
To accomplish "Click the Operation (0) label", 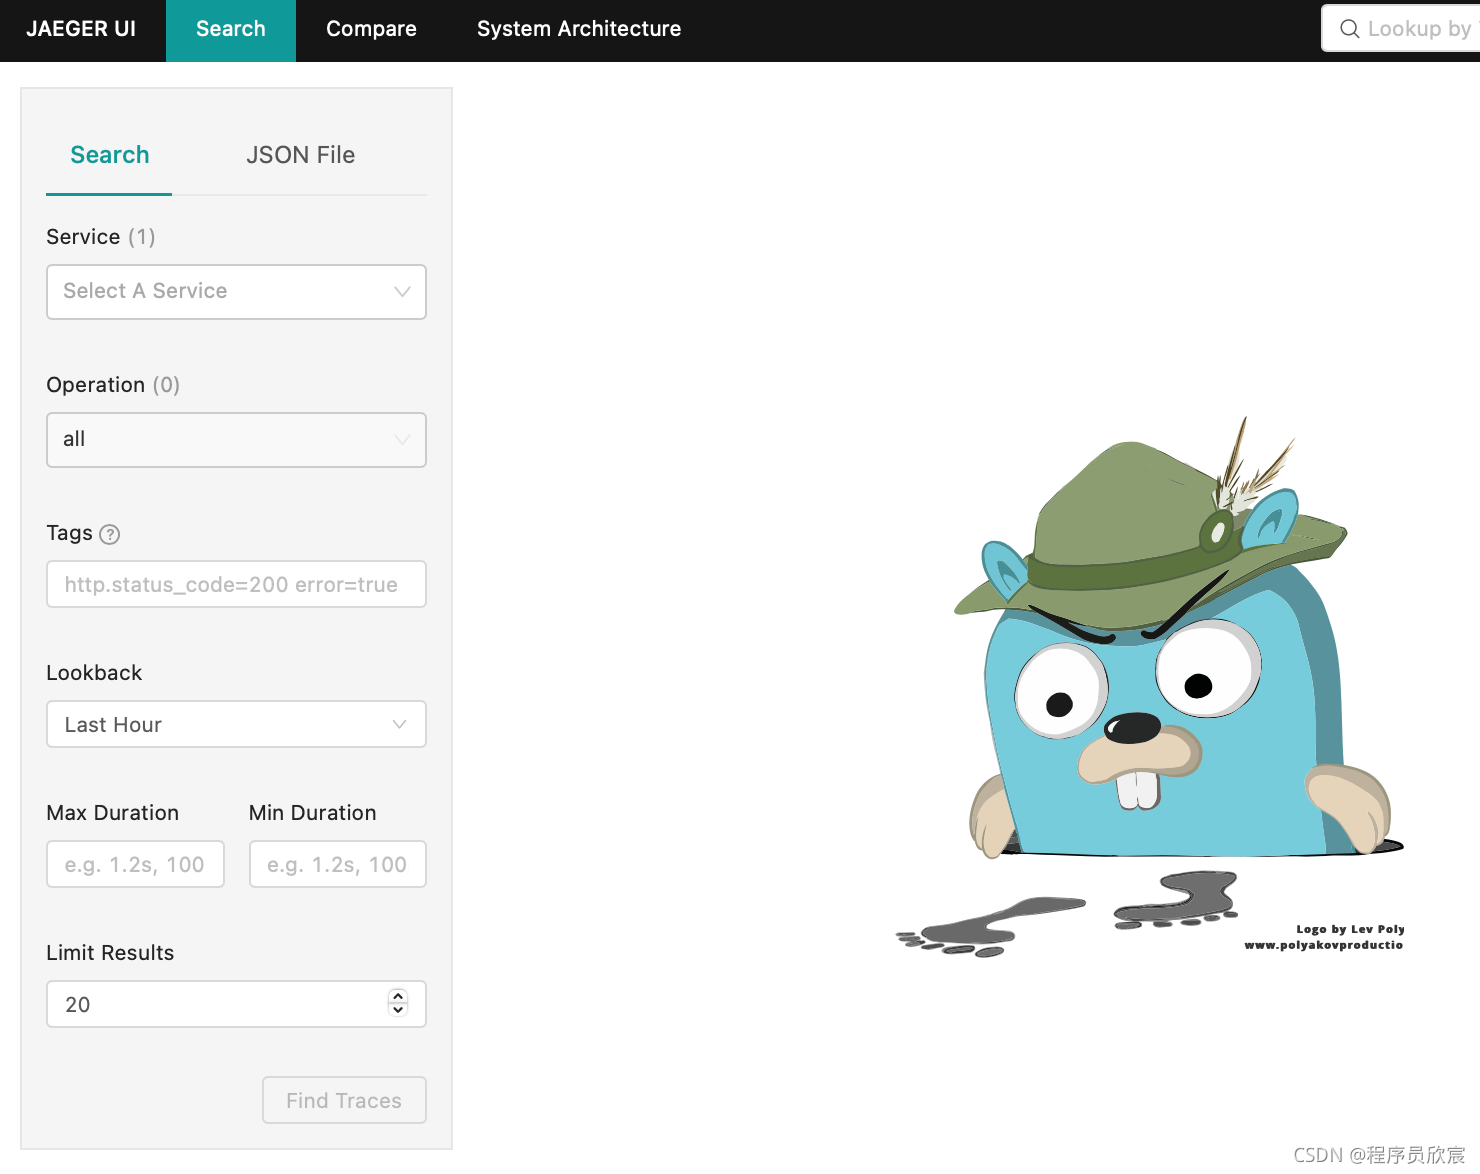I will 113,385.
